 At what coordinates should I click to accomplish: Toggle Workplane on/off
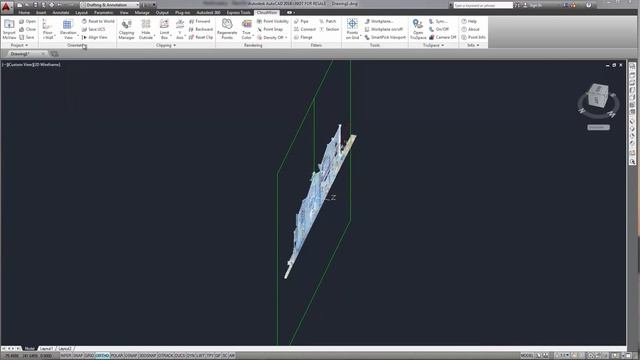click(384, 29)
